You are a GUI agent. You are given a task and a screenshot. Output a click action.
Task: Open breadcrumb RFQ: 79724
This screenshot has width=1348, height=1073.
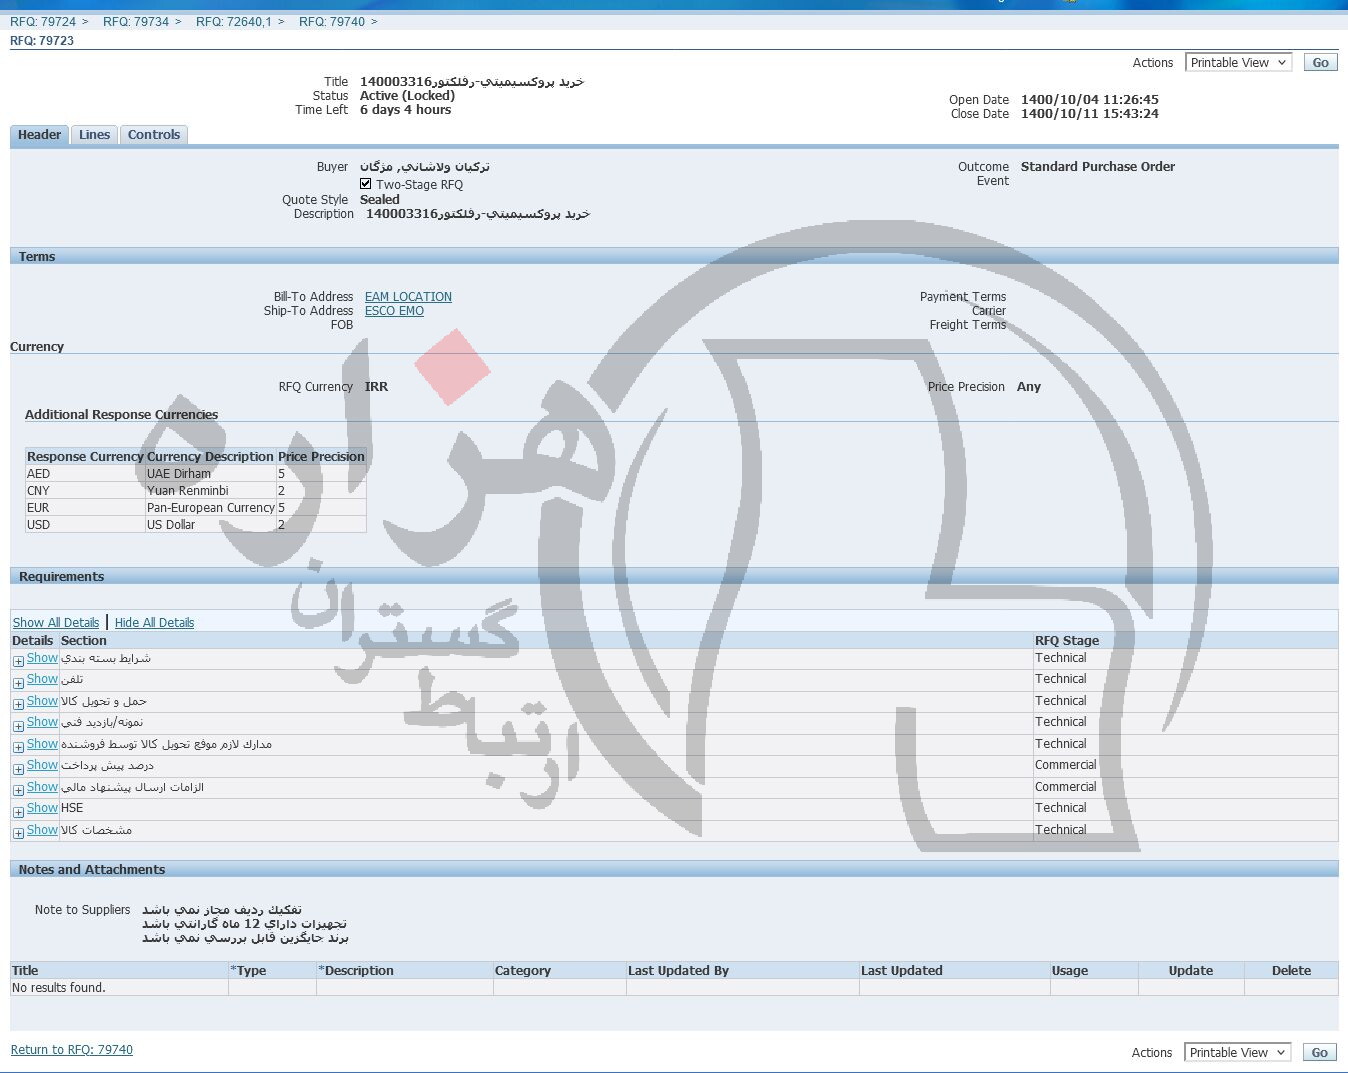43,21
